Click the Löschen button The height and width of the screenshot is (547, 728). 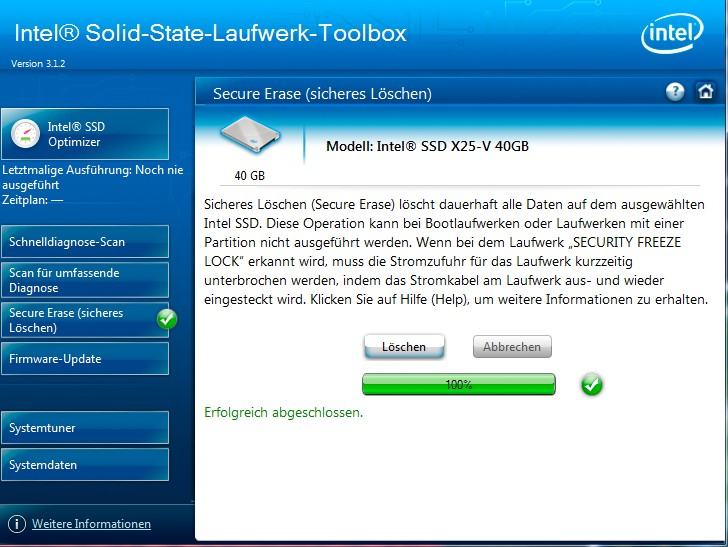(404, 346)
